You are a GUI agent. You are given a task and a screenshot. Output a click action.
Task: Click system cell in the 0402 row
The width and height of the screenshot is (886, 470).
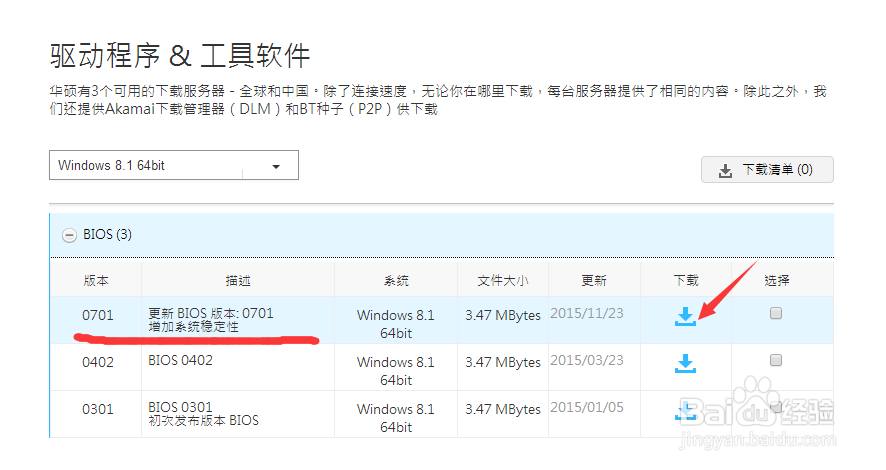396,371
